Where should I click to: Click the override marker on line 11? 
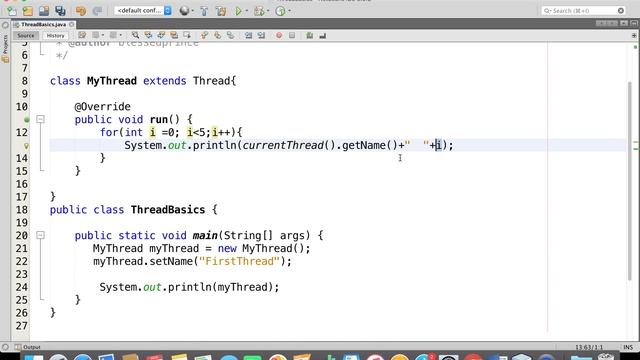(x=27, y=120)
